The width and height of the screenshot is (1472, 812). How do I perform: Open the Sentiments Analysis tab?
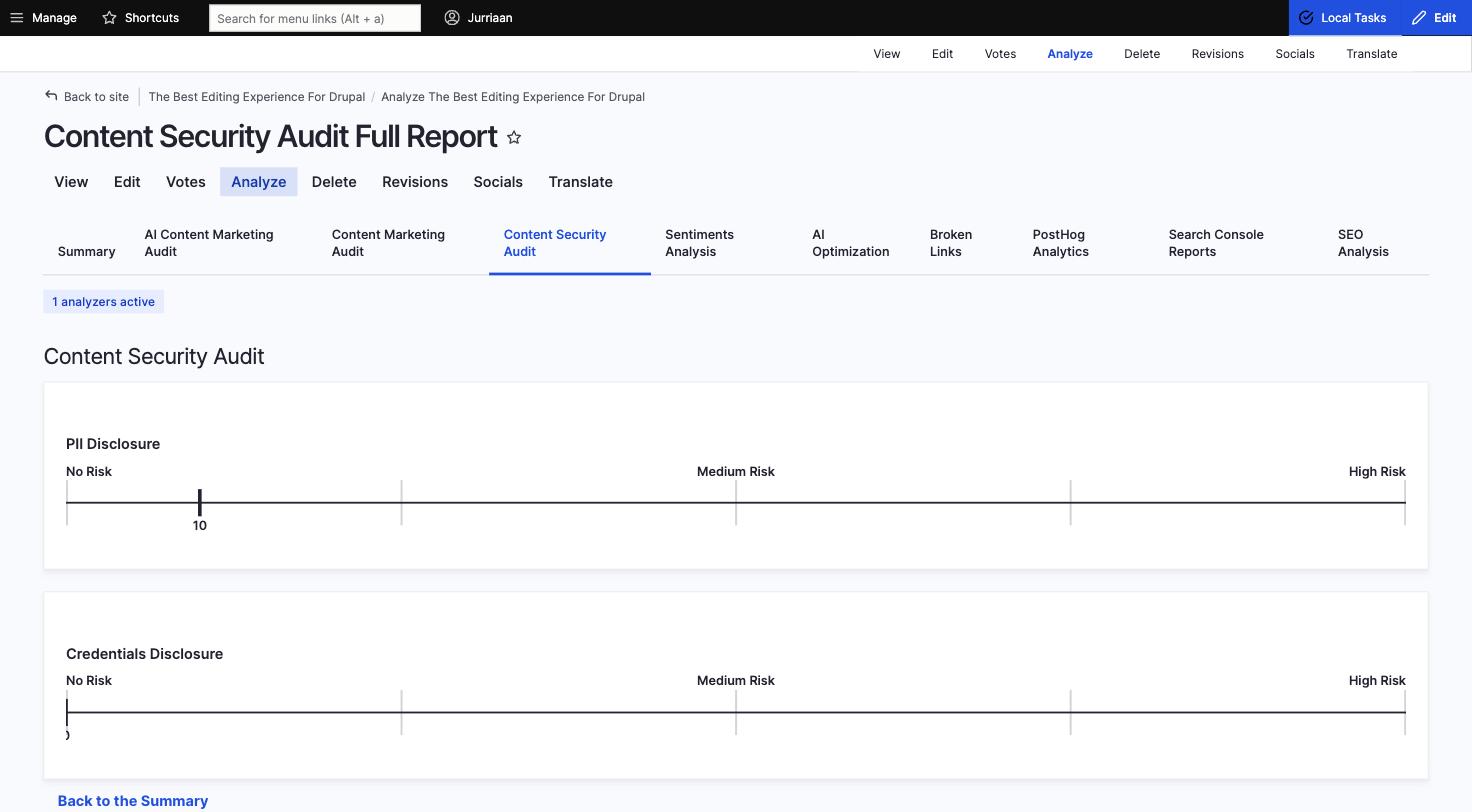(725, 243)
